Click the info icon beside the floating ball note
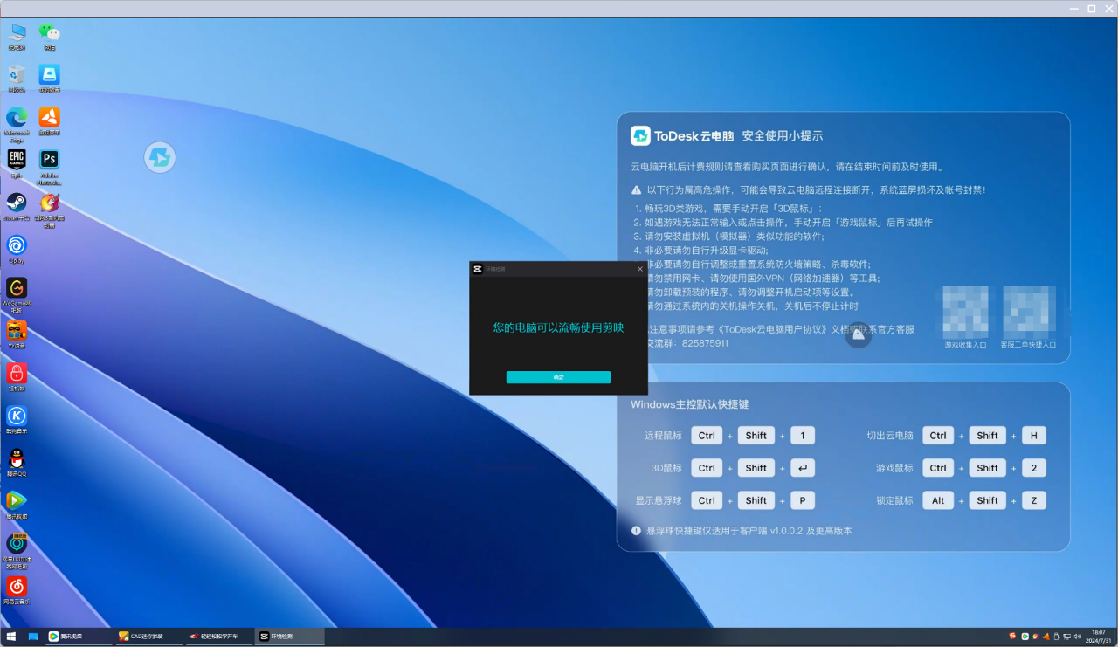1118x647 pixels. coord(635,531)
